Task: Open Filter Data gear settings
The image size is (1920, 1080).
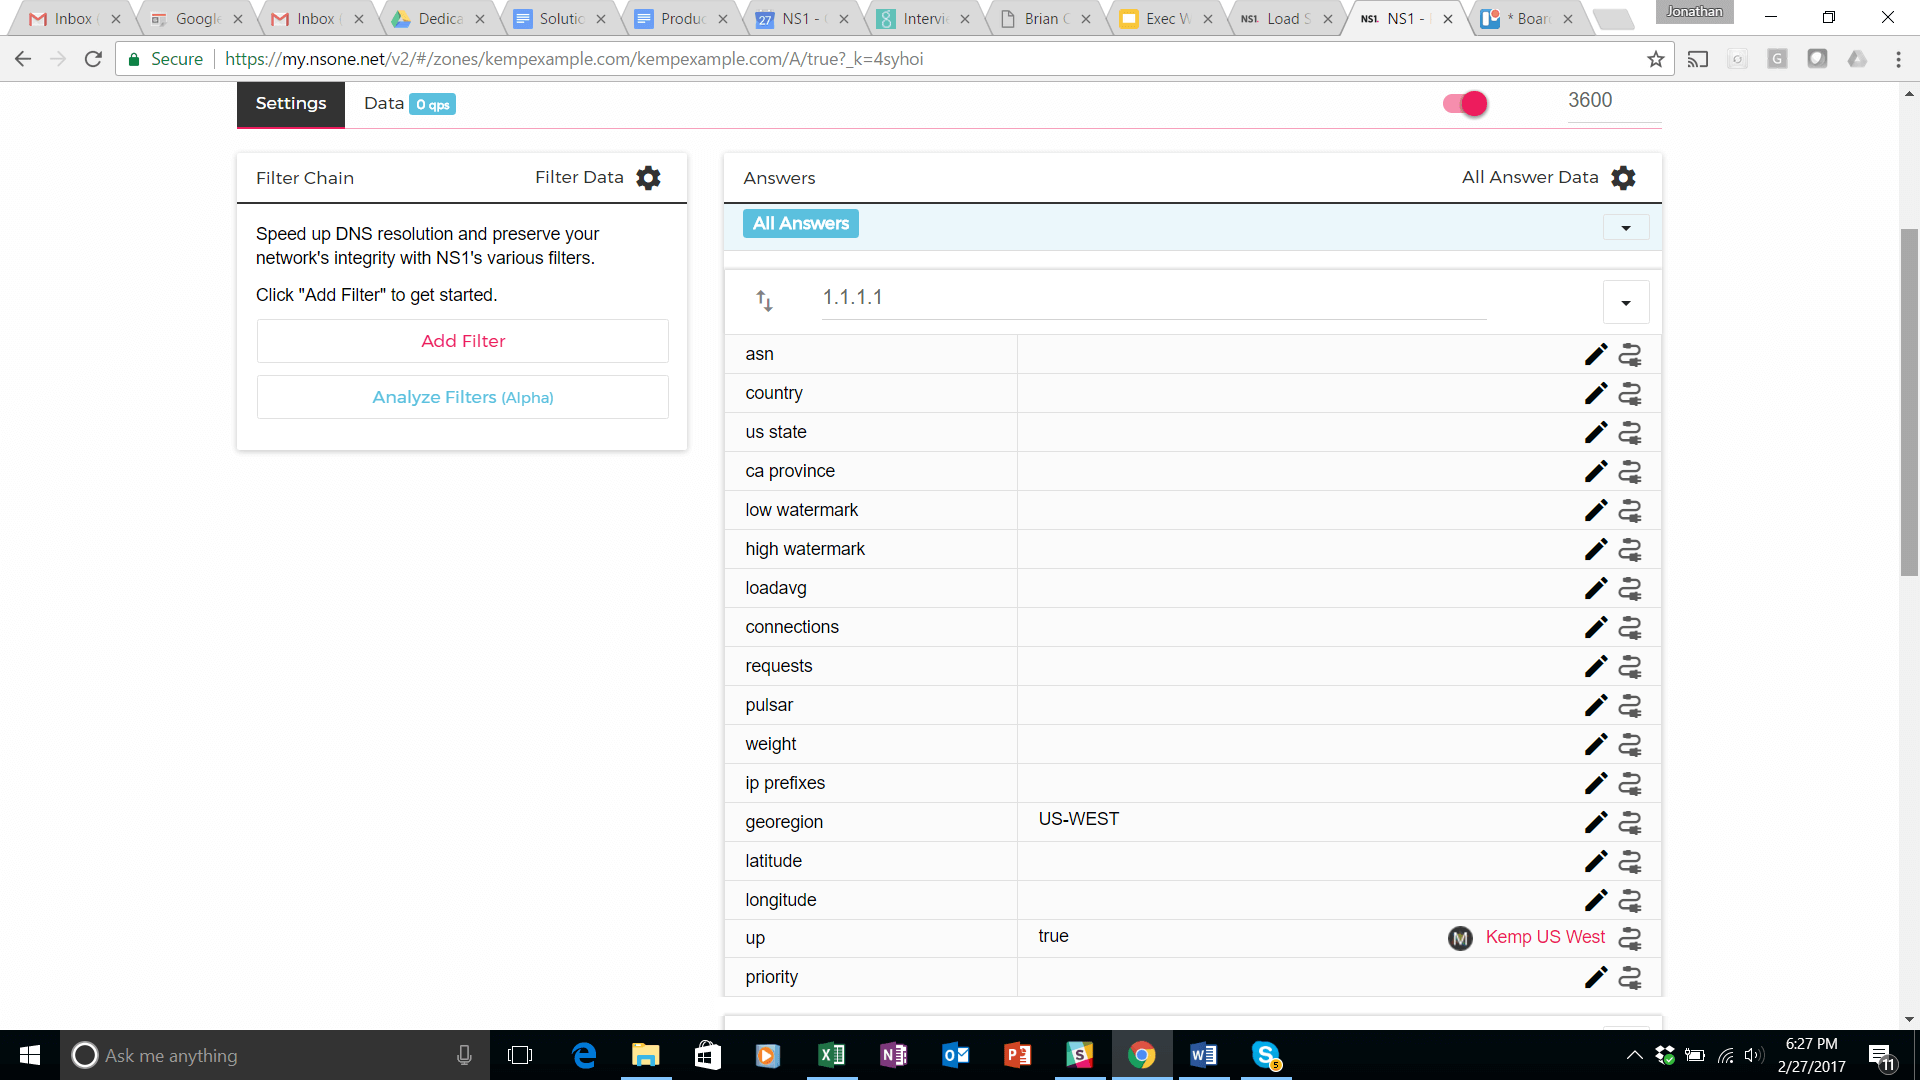Action: point(648,178)
